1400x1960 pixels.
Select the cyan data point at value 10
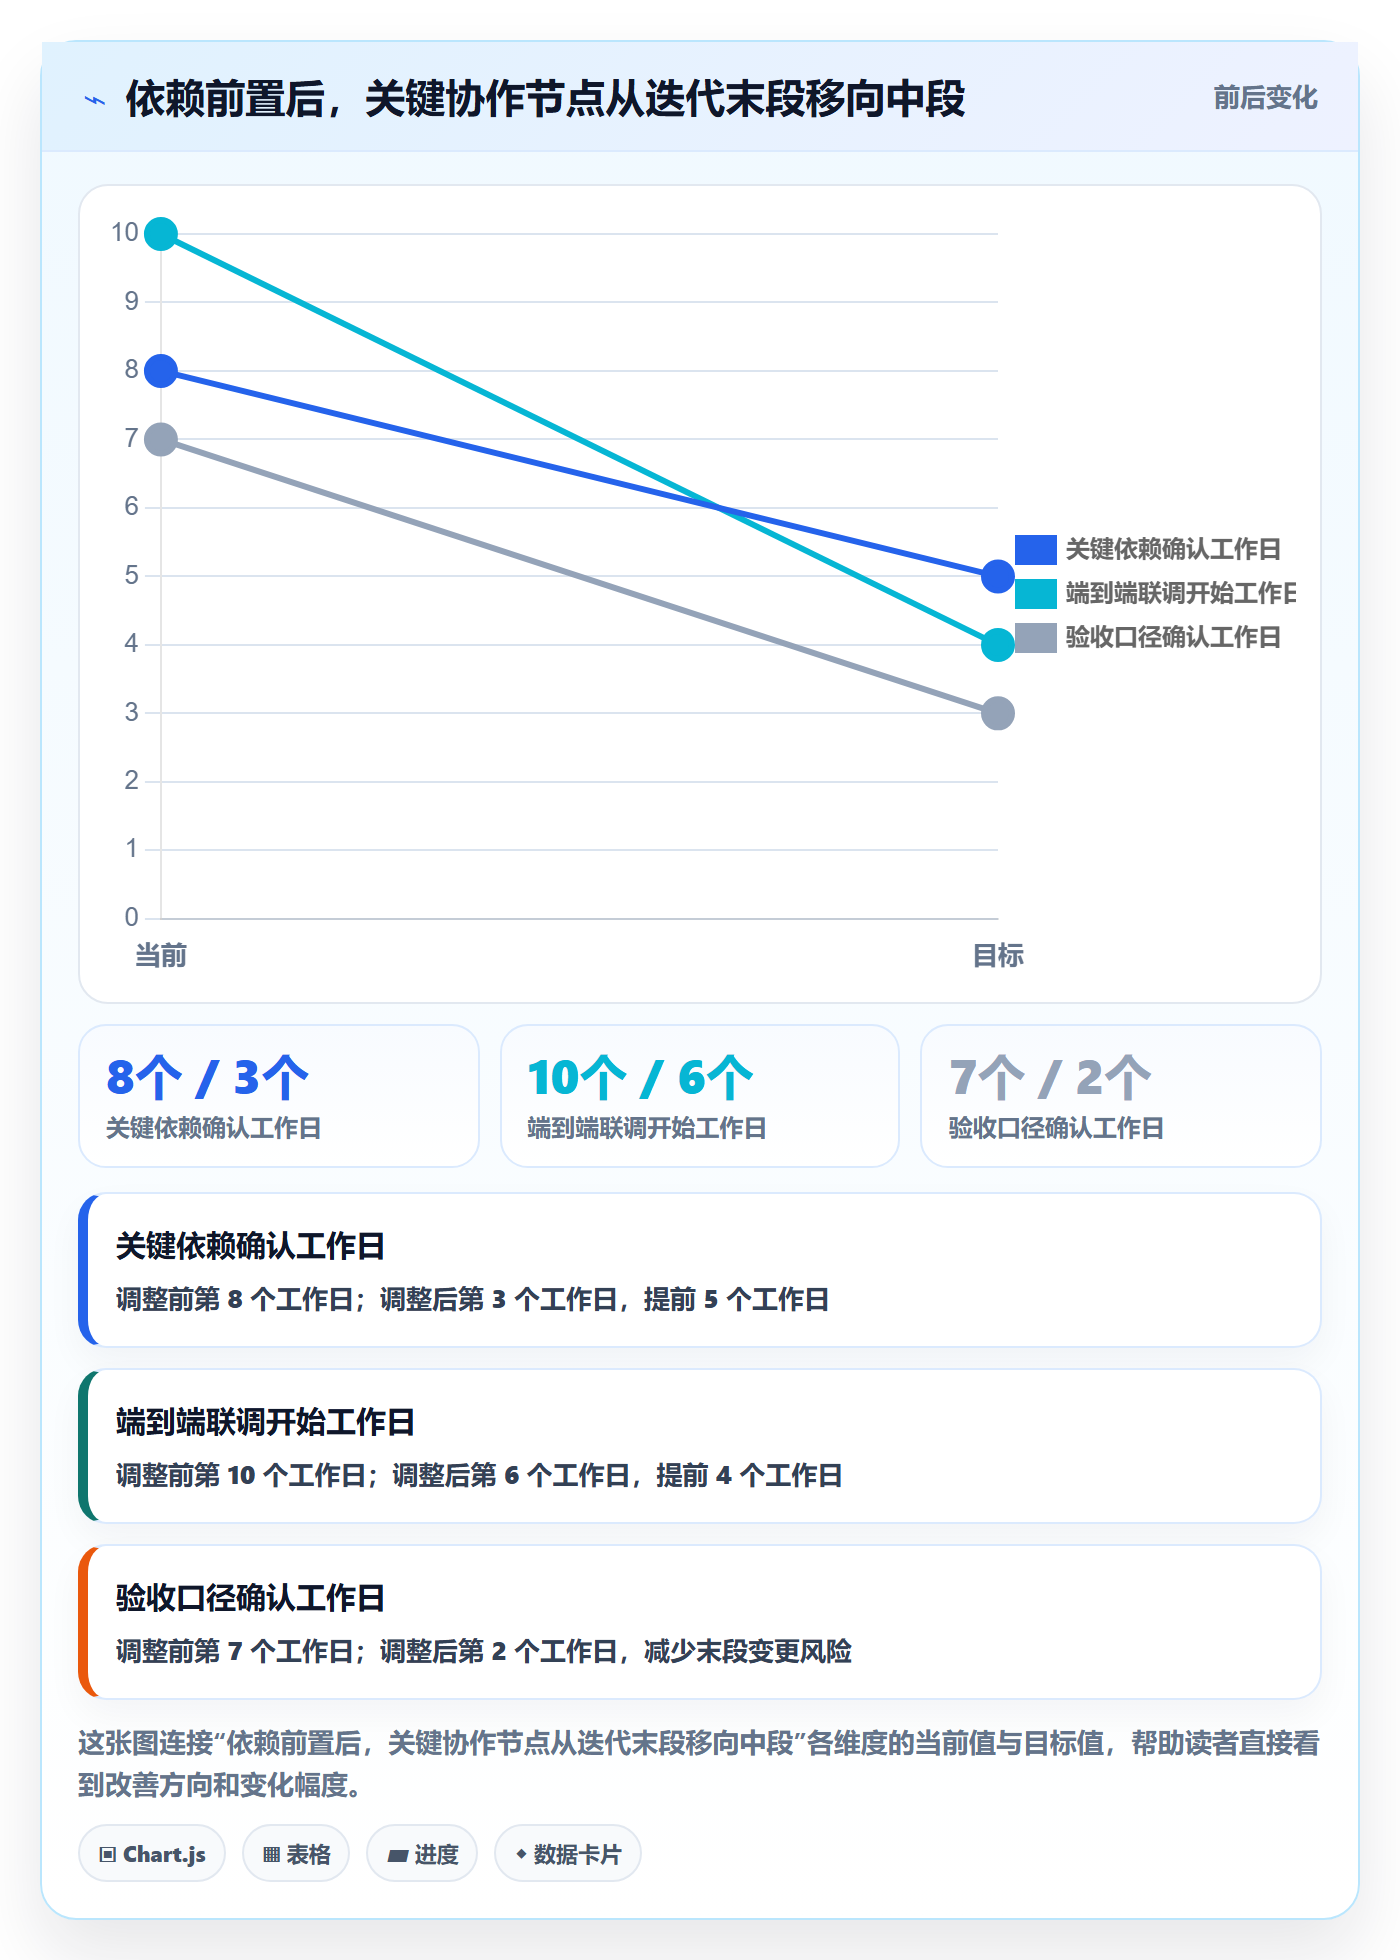click(161, 234)
